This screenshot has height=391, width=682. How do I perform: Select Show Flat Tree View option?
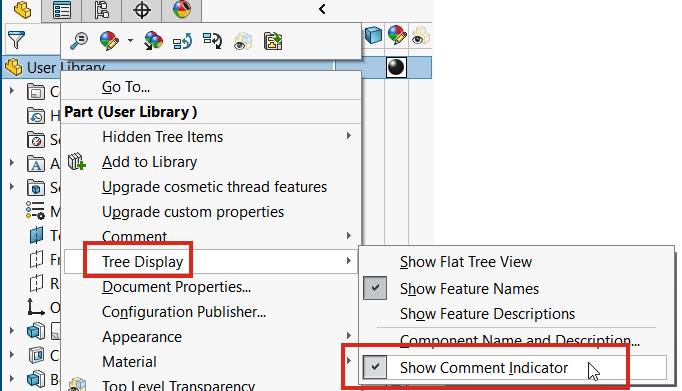pyautogui.click(x=466, y=262)
